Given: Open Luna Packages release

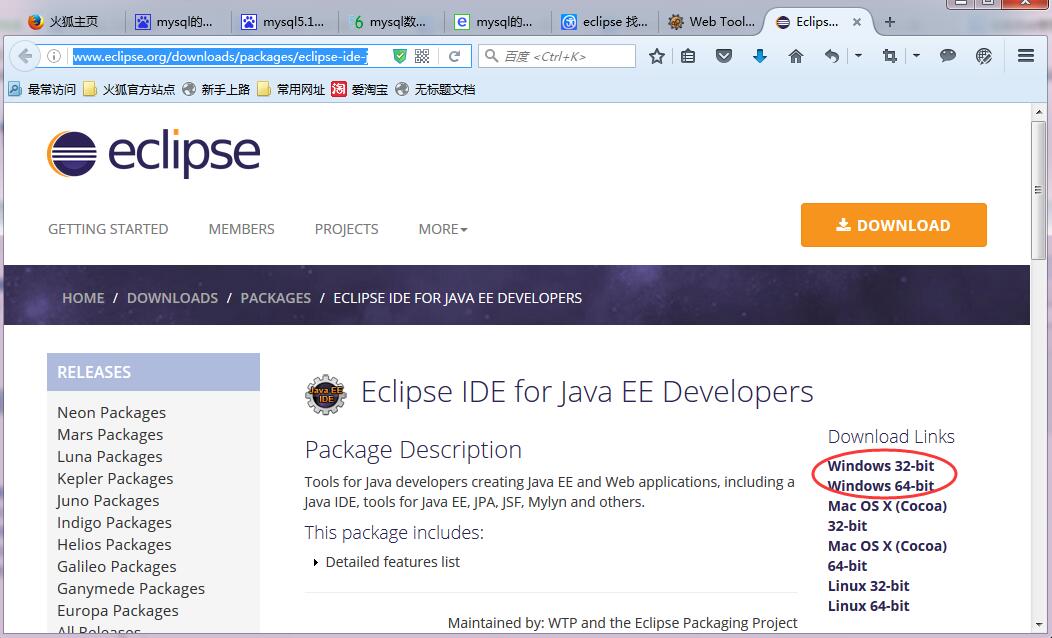Looking at the screenshot, I should tap(109, 457).
